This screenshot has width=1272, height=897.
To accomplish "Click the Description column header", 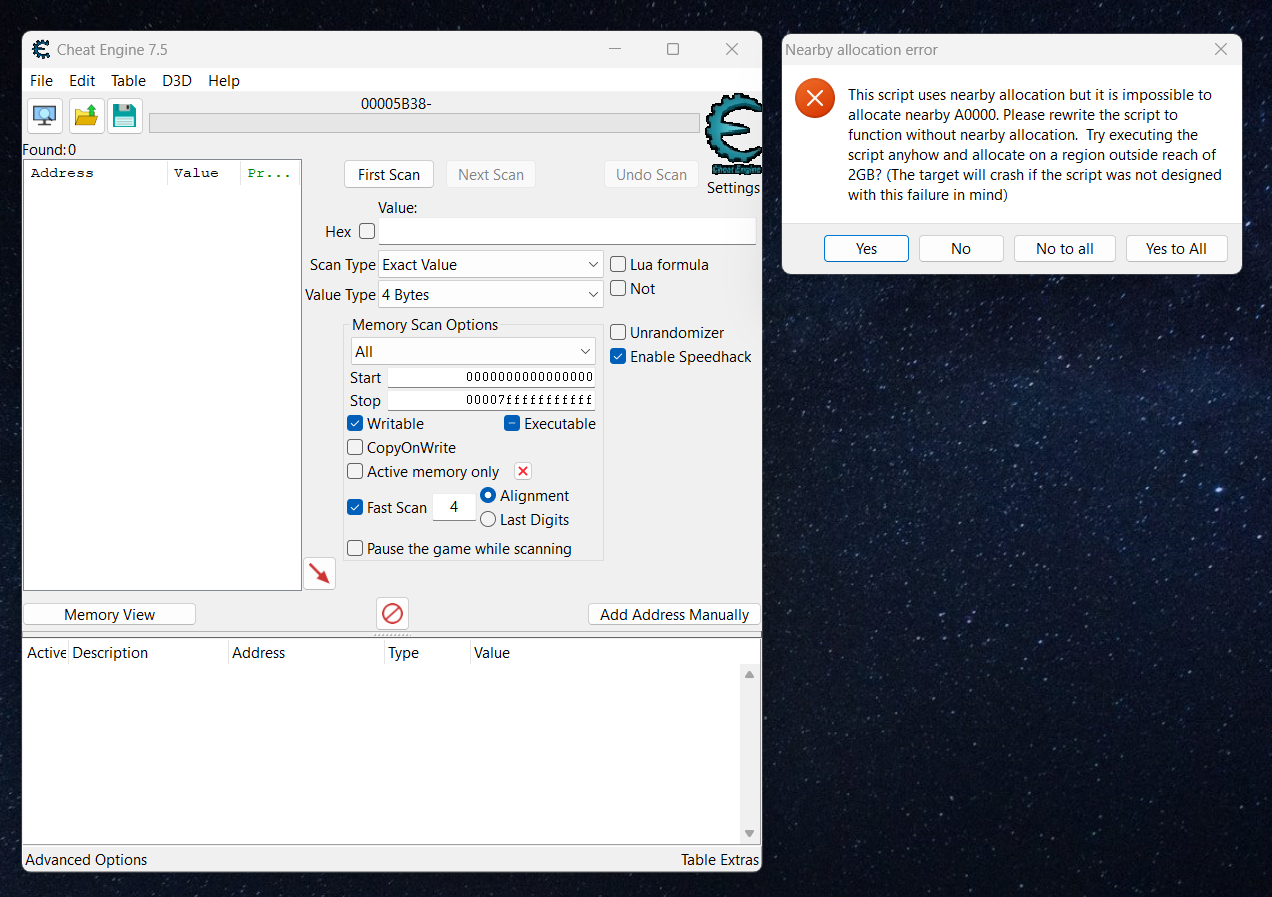I will 148,652.
